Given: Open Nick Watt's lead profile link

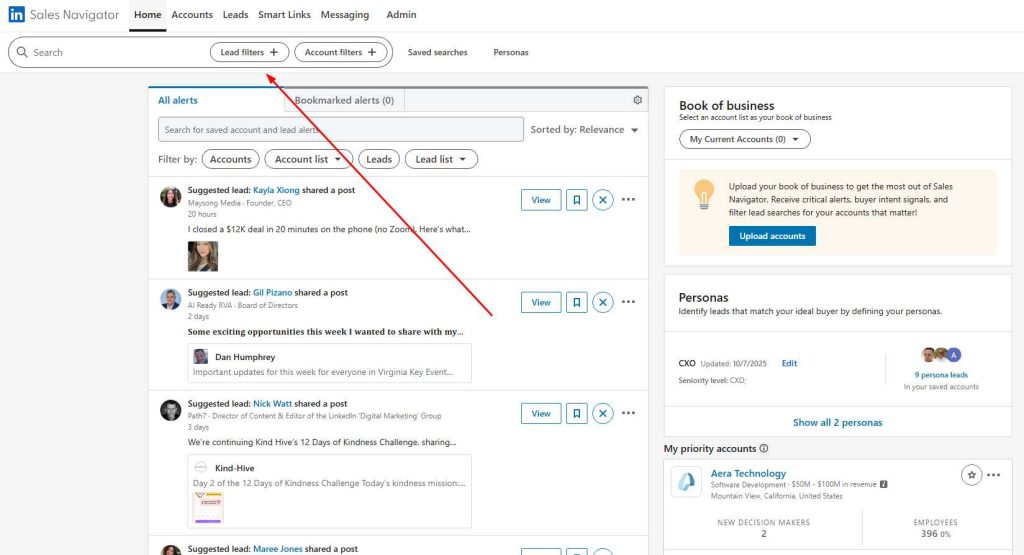Looking at the screenshot, I should 272,404.
